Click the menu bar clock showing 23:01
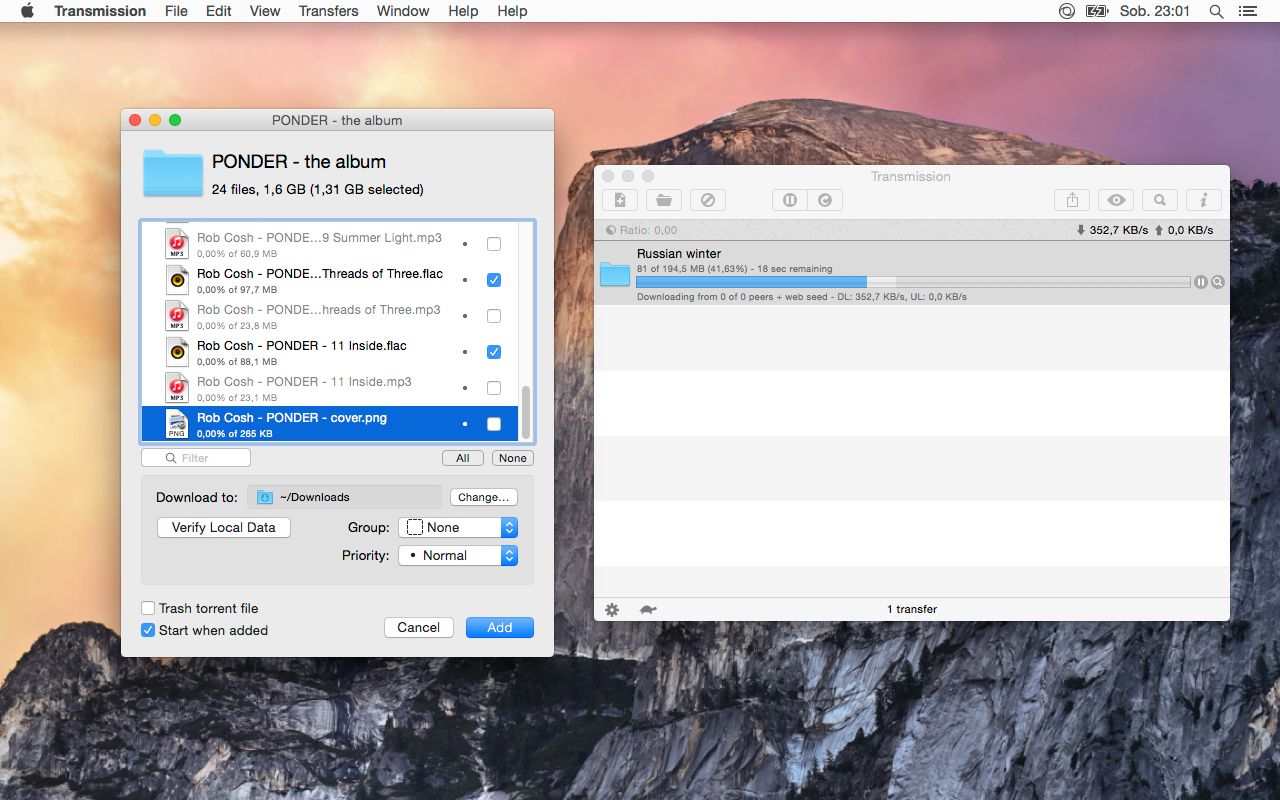This screenshot has height=800, width=1280. point(1155,11)
